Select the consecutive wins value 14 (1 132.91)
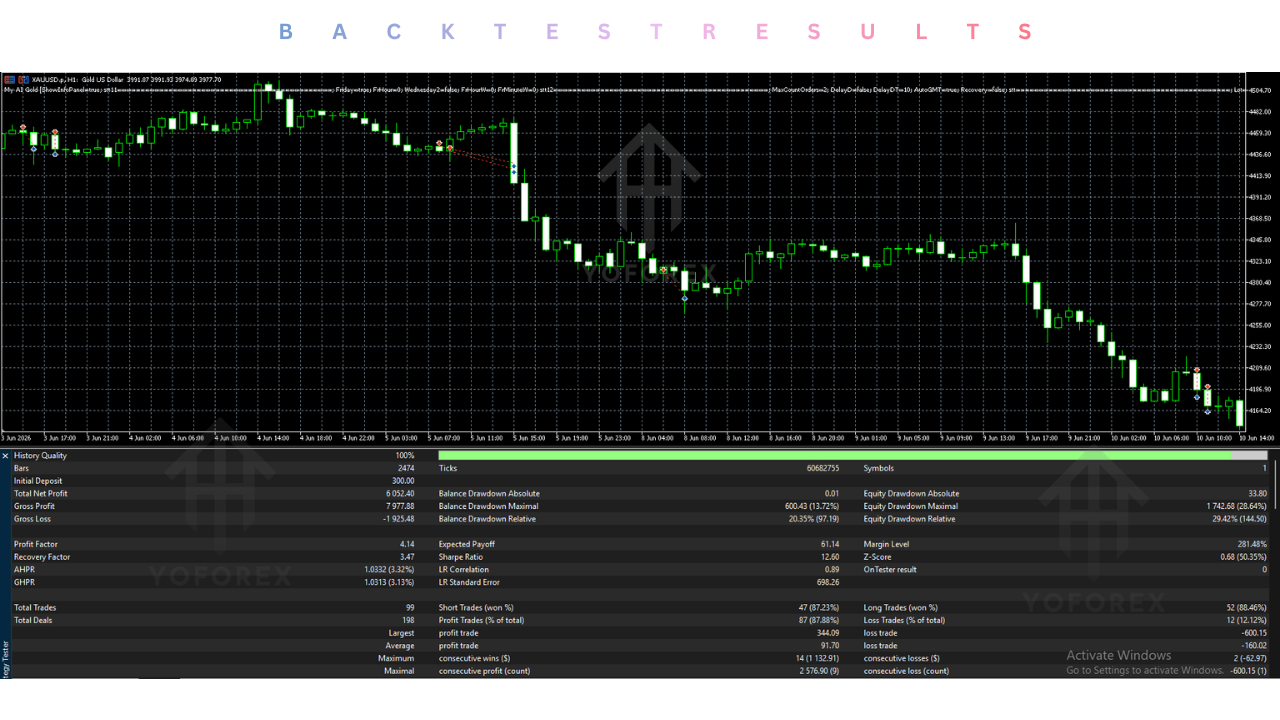 pos(816,659)
